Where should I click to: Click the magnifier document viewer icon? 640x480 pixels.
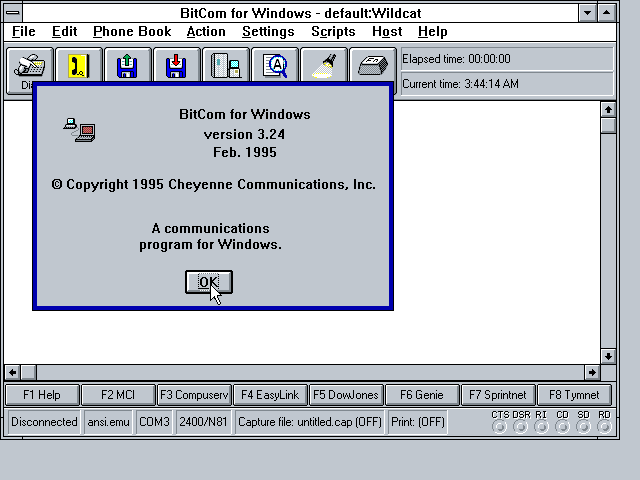click(x=275, y=65)
